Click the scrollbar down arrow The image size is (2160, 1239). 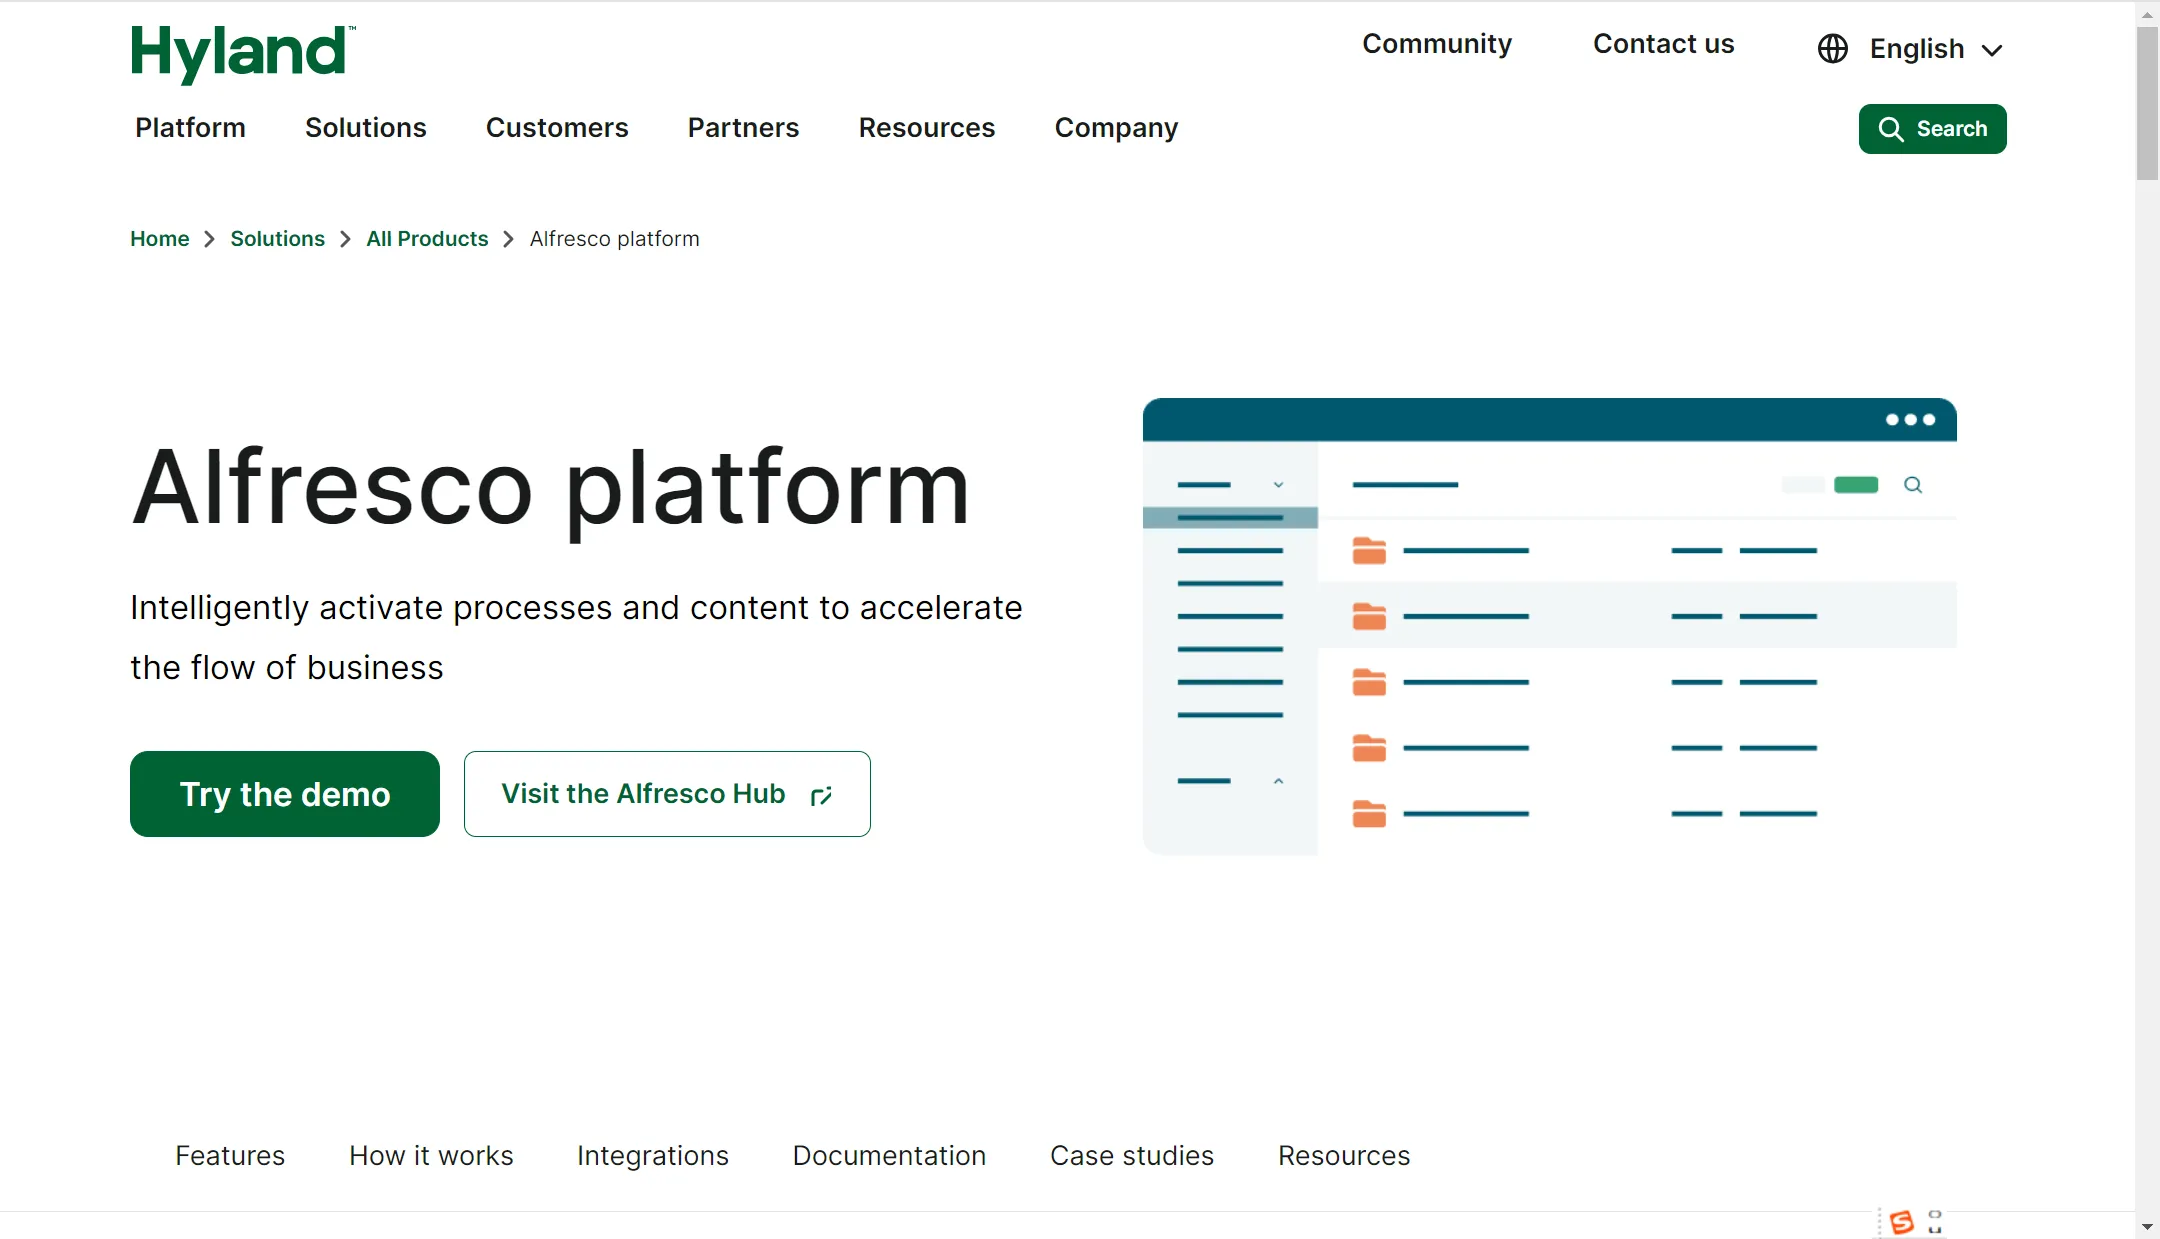(x=2147, y=1226)
